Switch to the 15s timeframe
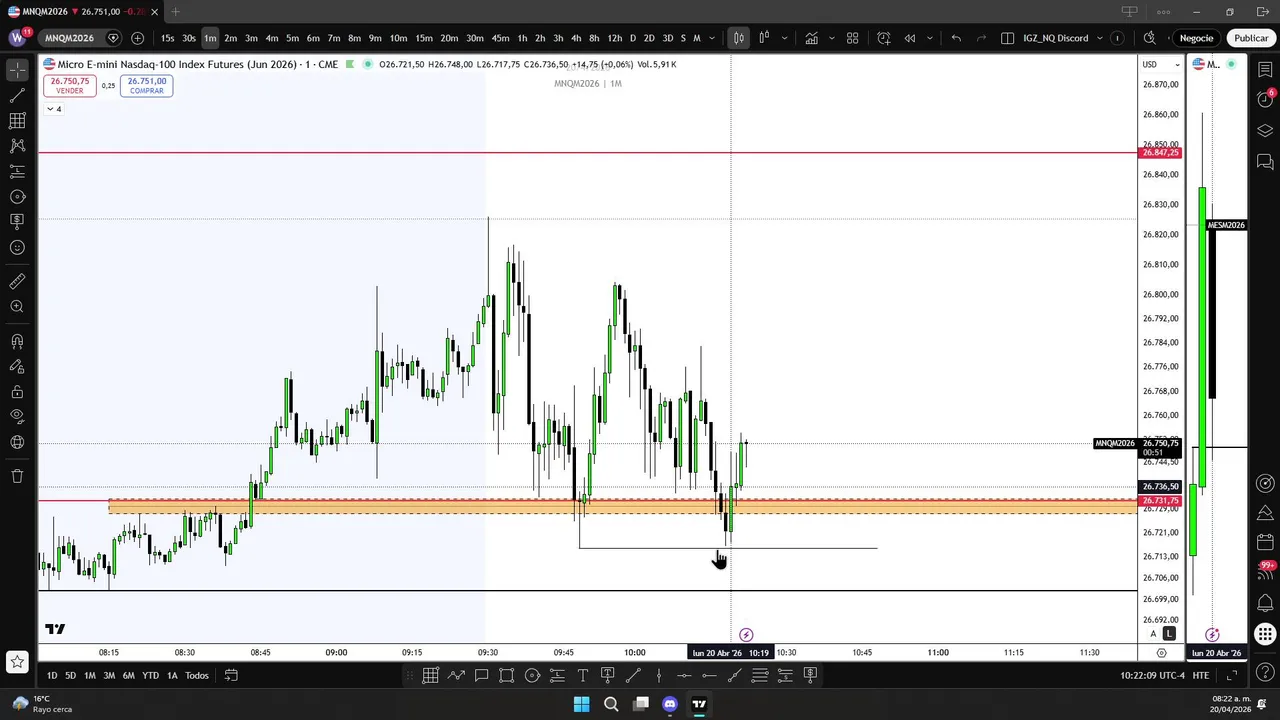 click(167, 38)
